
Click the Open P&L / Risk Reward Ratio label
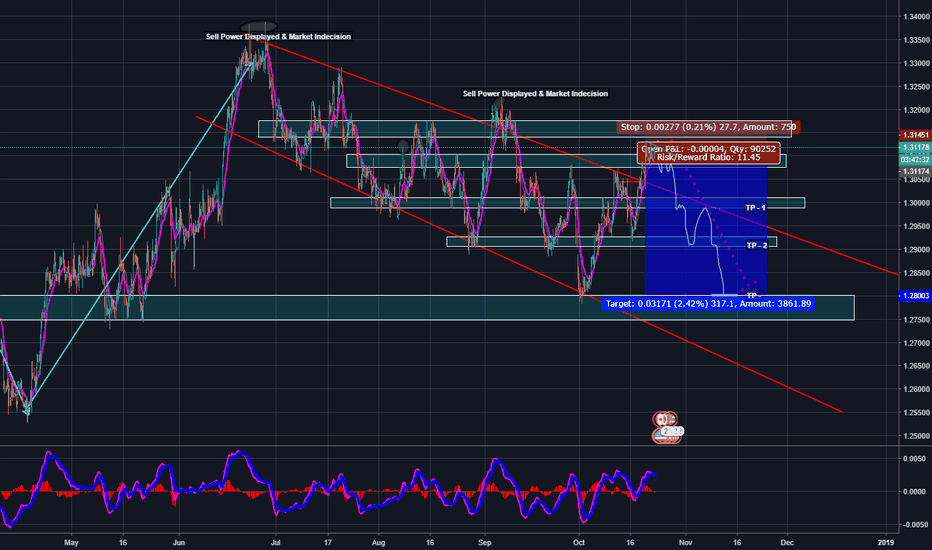point(708,153)
